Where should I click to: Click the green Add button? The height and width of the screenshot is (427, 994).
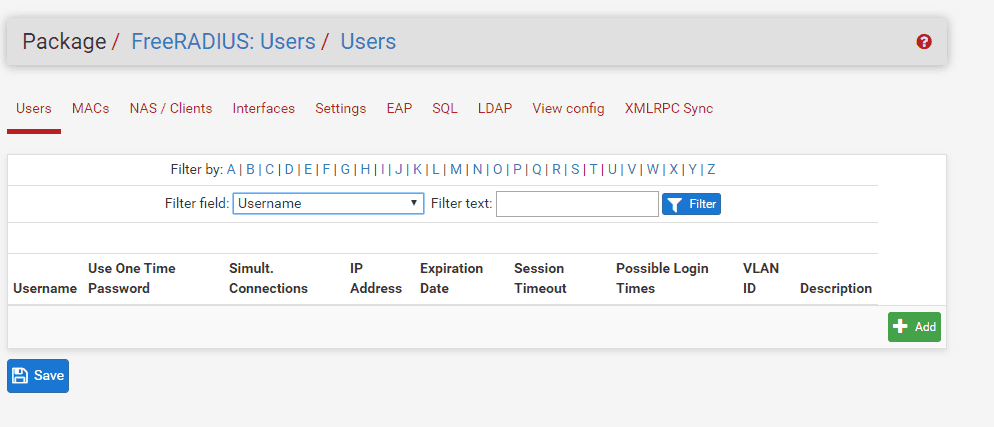[x=914, y=327]
